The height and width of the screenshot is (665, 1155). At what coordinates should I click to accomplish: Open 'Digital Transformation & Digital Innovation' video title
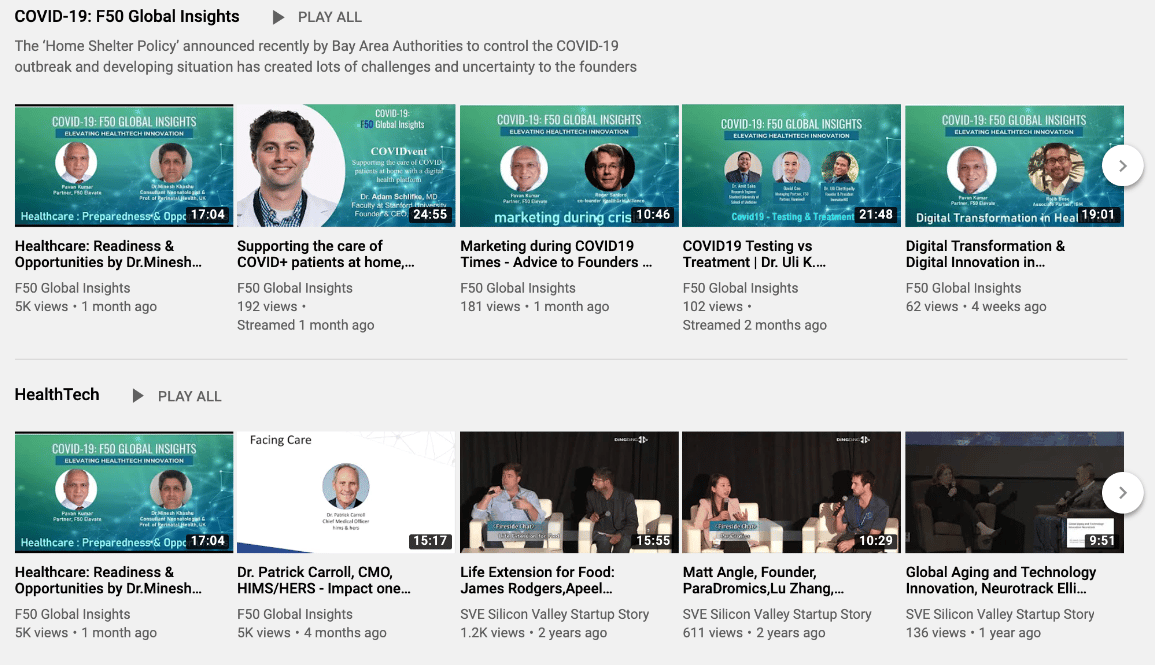pyautogui.click(x=986, y=254)
